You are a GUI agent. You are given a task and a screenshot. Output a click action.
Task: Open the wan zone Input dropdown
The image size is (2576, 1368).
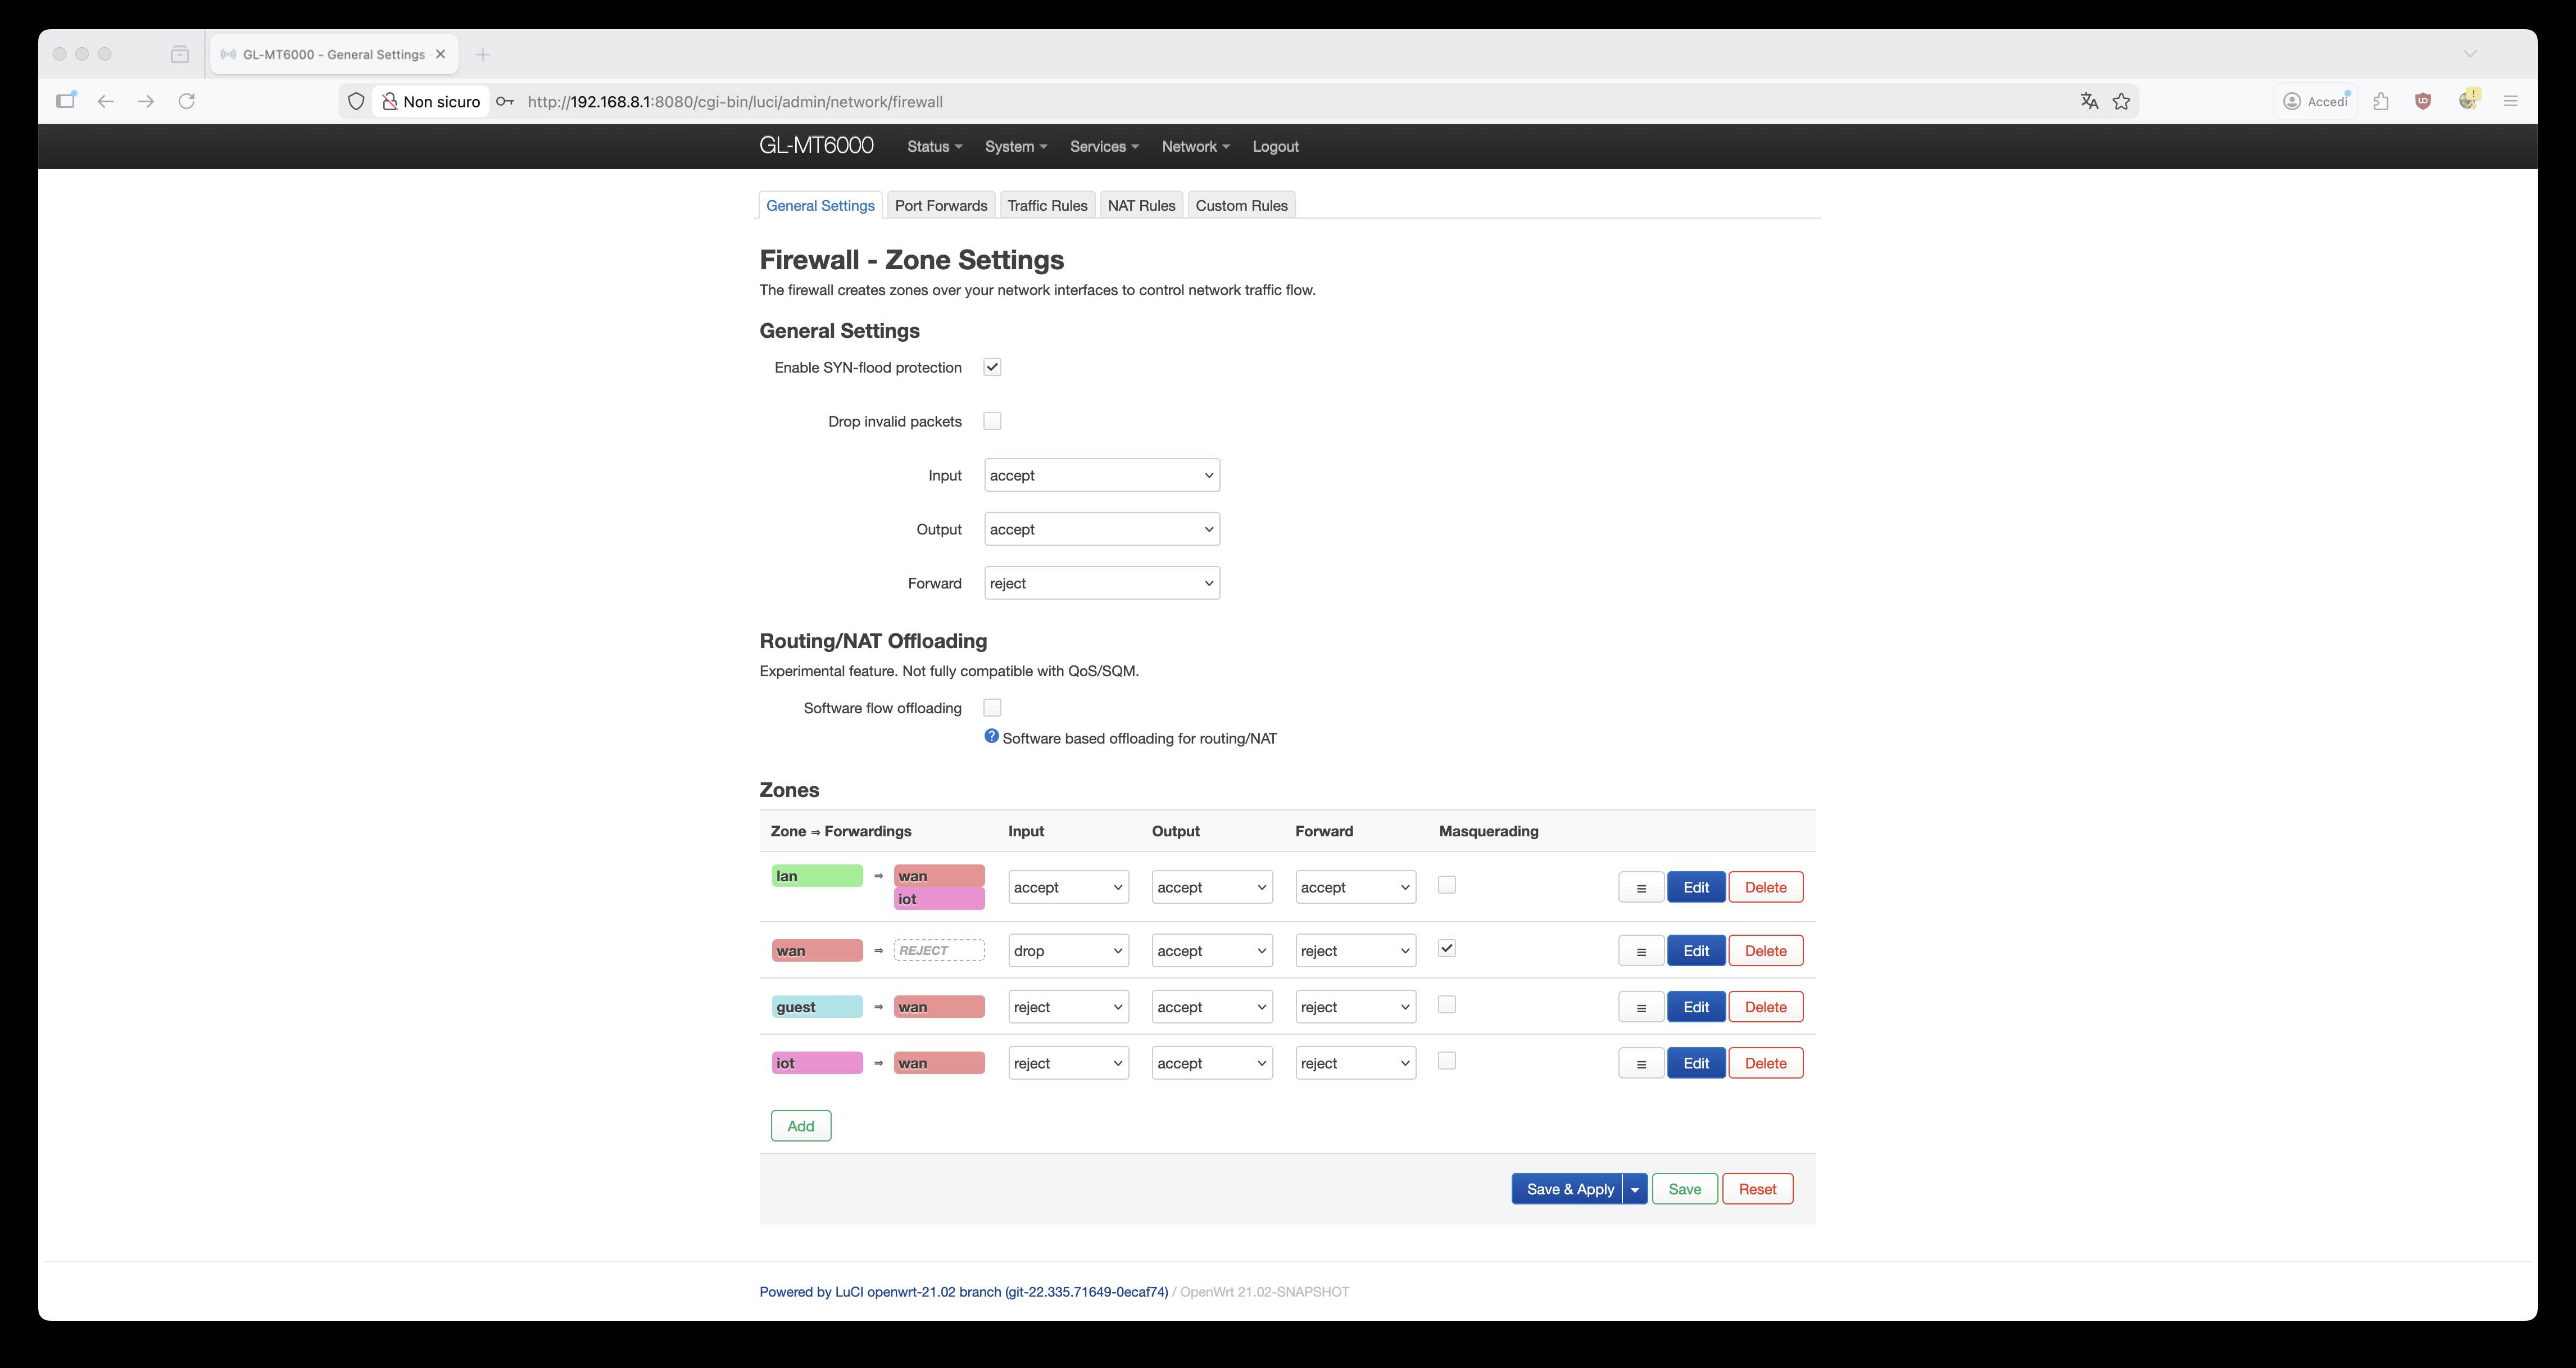pyautogui.click(x=1067, y=951)
